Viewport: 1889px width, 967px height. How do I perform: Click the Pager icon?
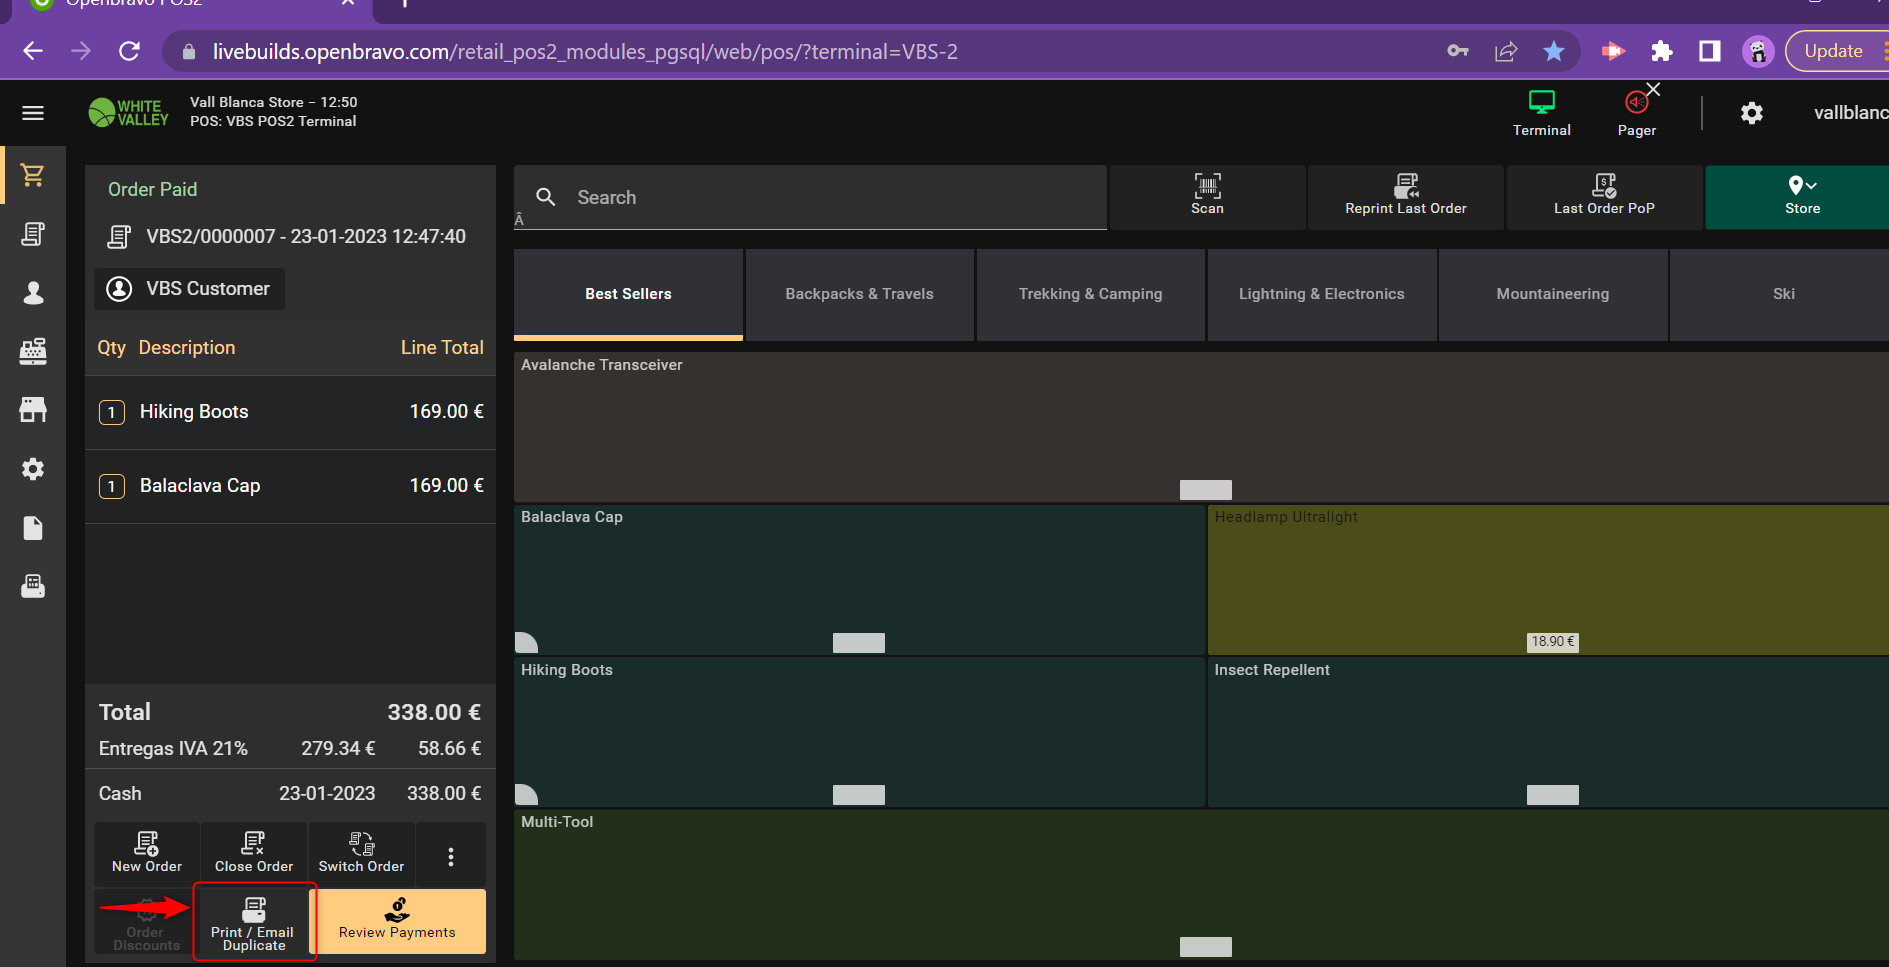1637,113
